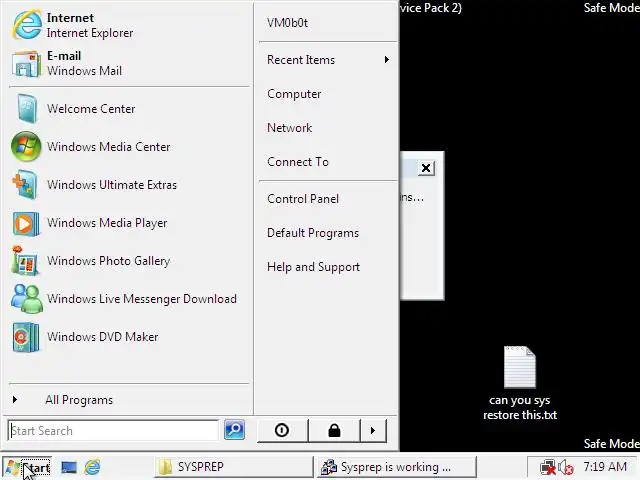
Task: Click into the Start Search field
Action: pyautogui.click(x=113, y=431)
